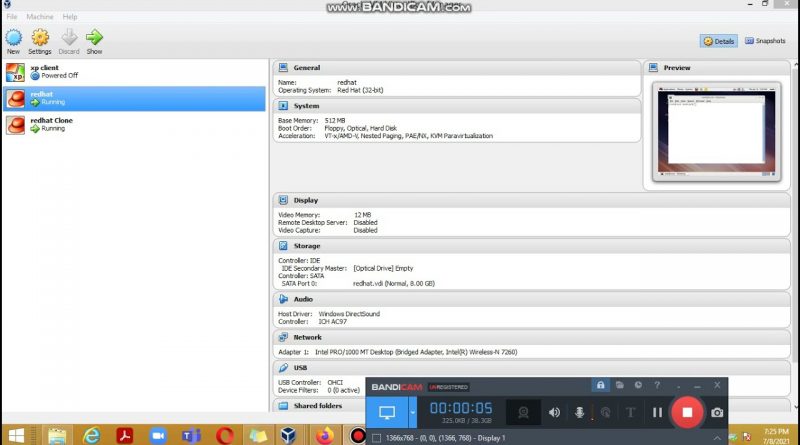Click the 512 MB base memory value
This screenshot has width=800, height=445.
pos(335,120)
